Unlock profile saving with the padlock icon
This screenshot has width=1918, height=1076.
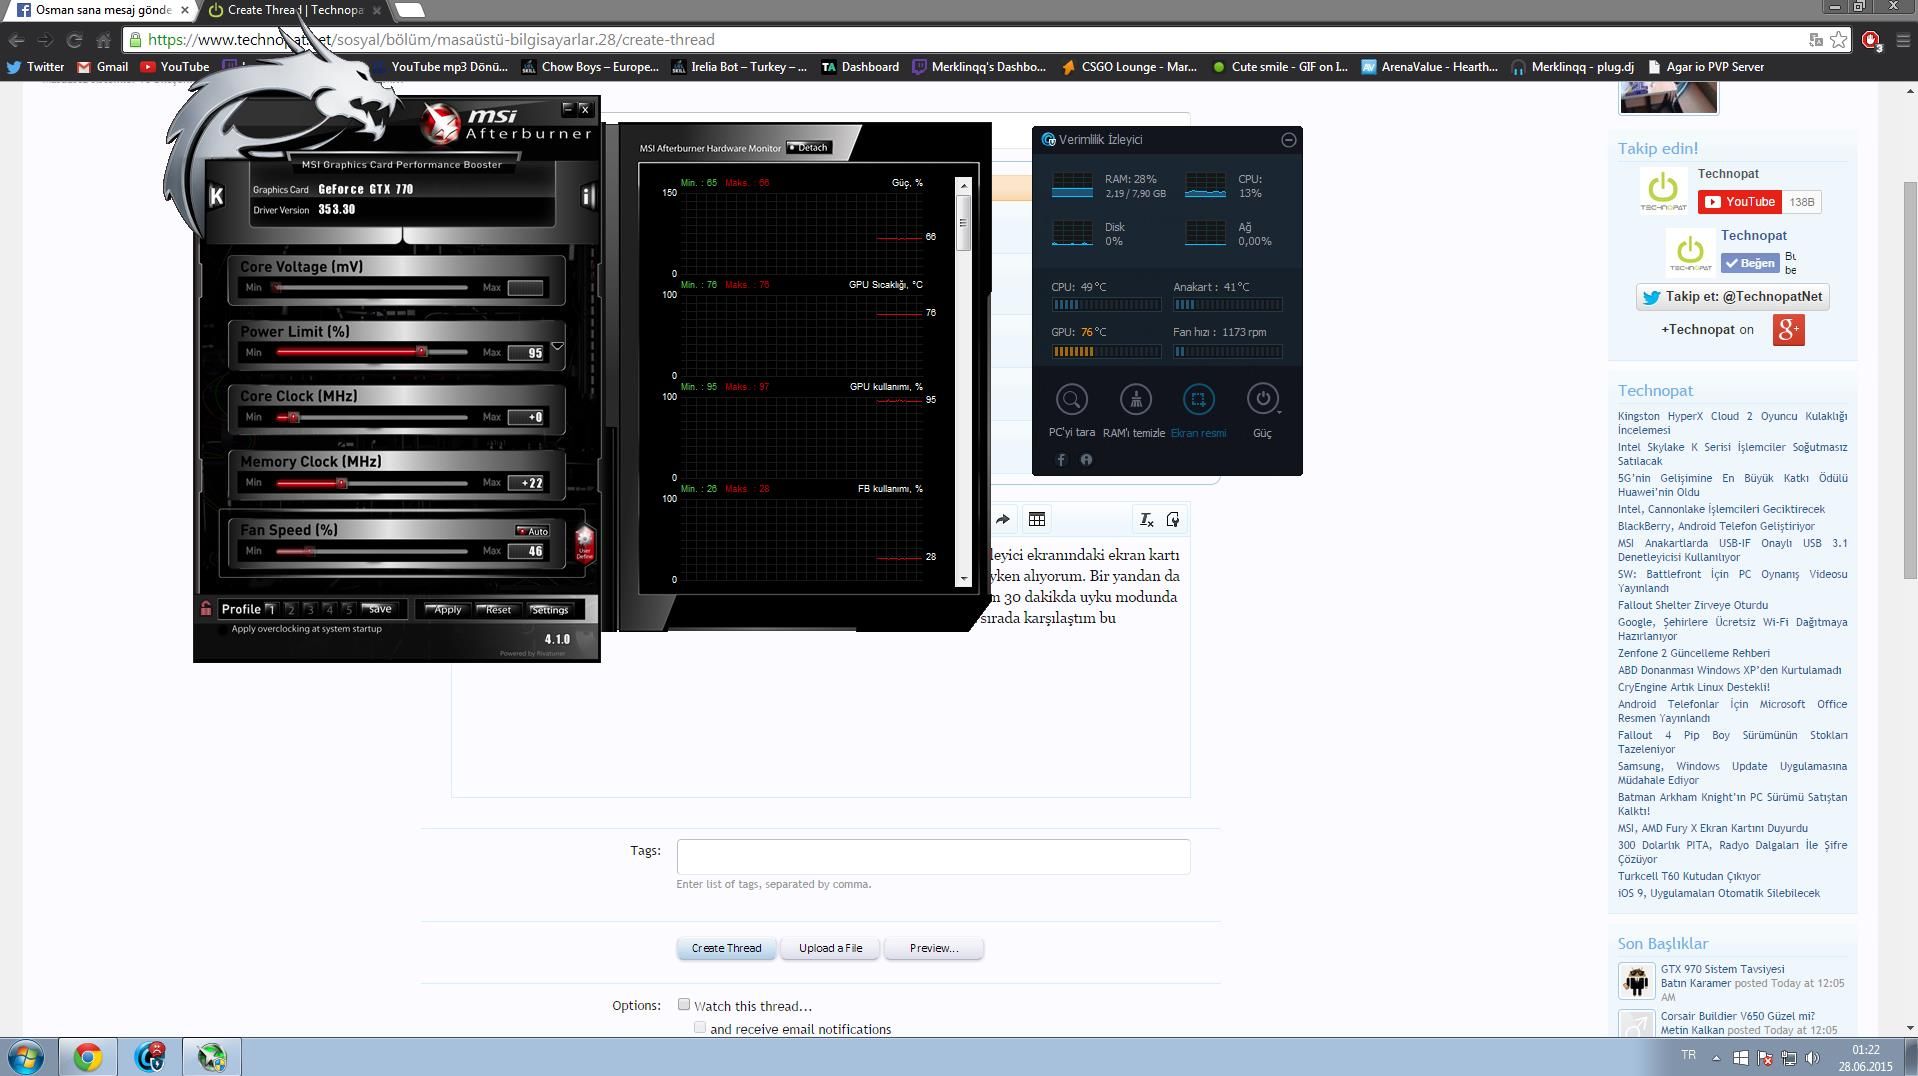(x=206, y=608)
